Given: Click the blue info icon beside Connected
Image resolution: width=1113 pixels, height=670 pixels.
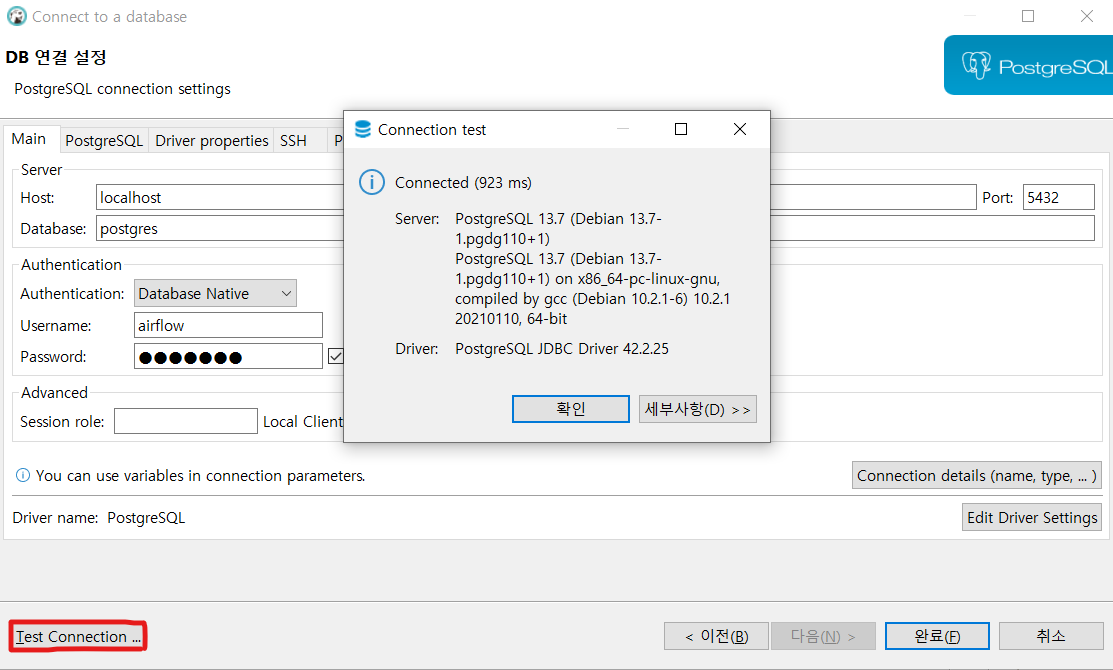Looking at the screenshot, I should click(372, 182).
